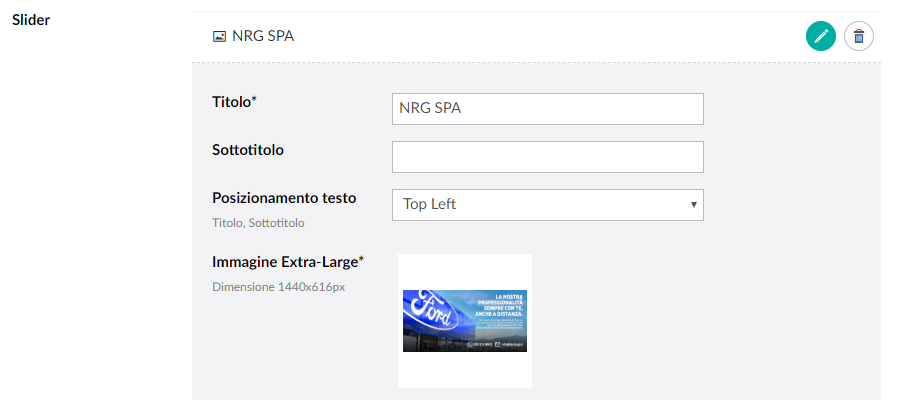
Task: Click the Posizionamento testo label
Action: tap(284, 198)
